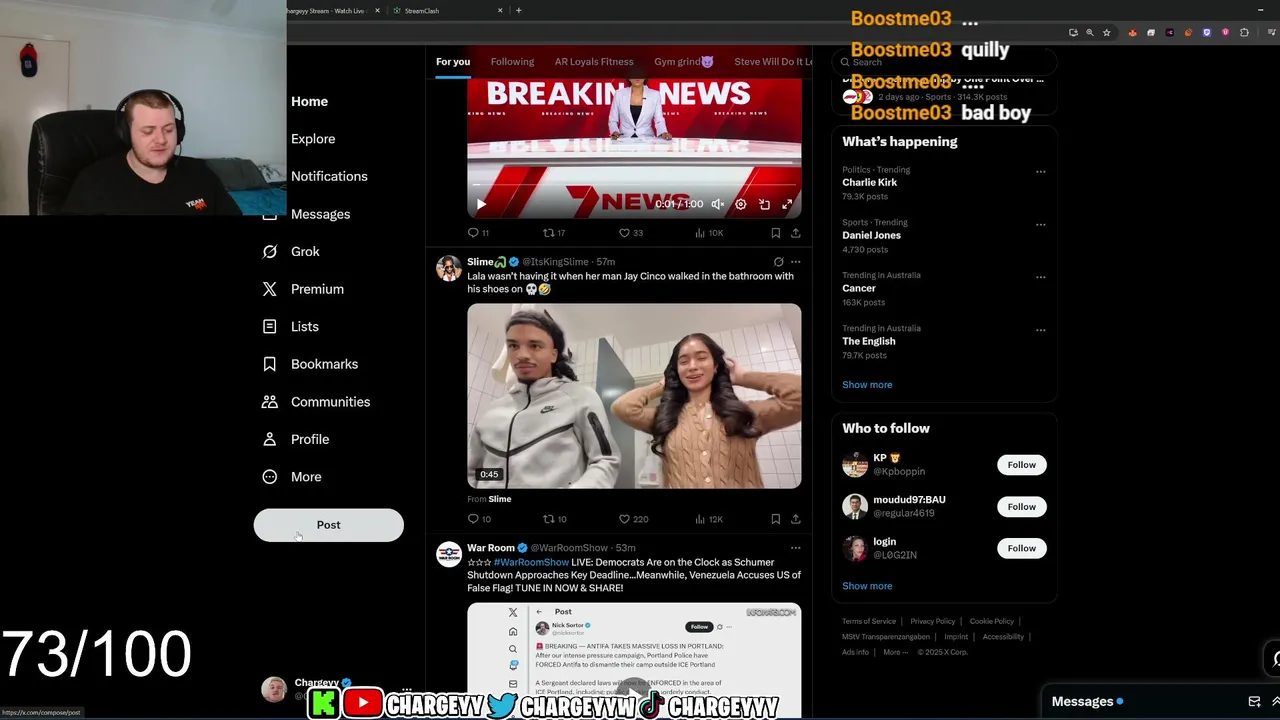Expand the Messages drawer
1280x720 pixels.
(x=1275, y=701)
